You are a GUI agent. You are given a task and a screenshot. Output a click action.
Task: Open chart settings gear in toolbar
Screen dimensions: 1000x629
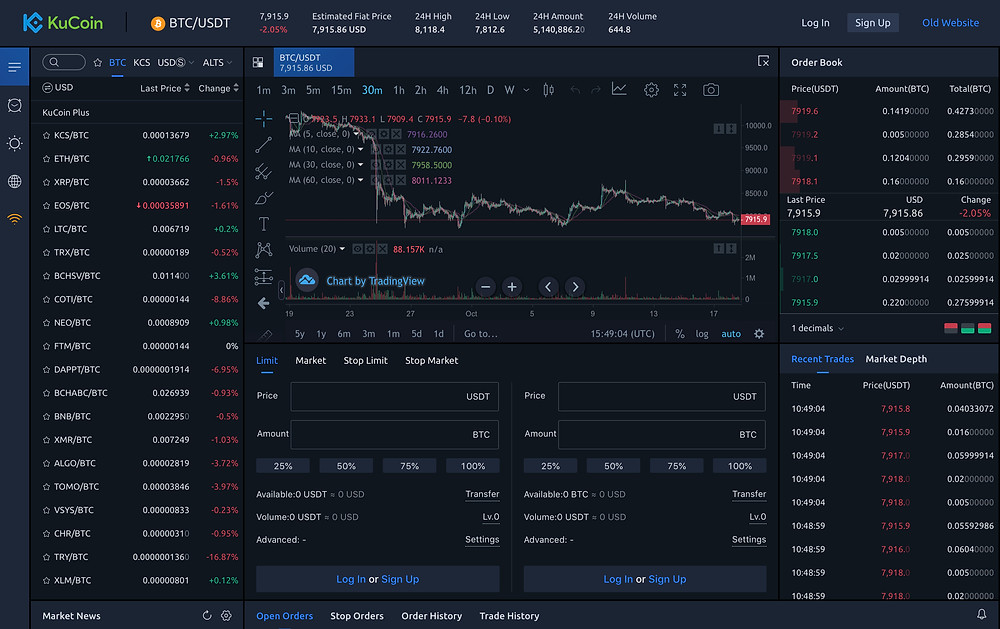pos(651,90)
